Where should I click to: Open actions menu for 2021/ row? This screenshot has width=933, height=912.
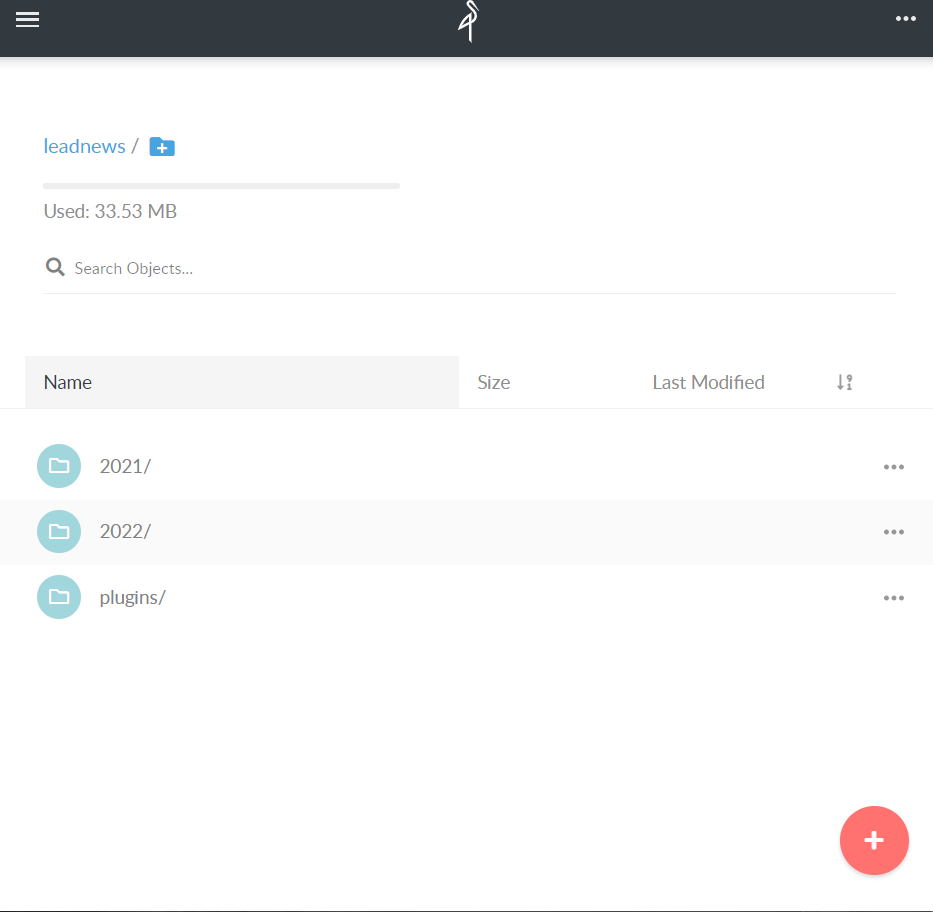(x=894, y=467)
